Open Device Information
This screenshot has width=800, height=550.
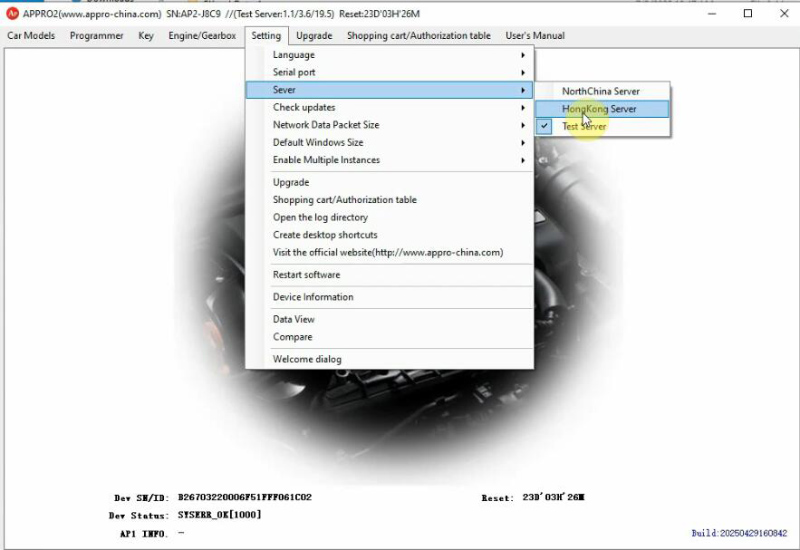click(x=389, y=297)
